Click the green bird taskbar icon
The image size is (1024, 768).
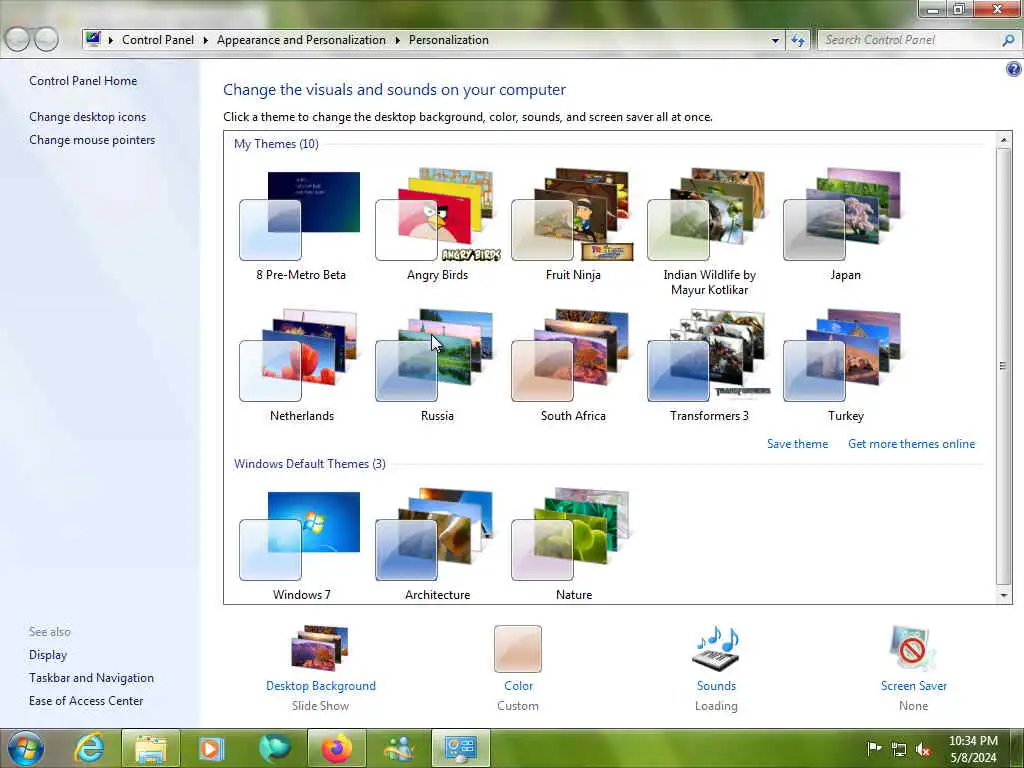274,748
